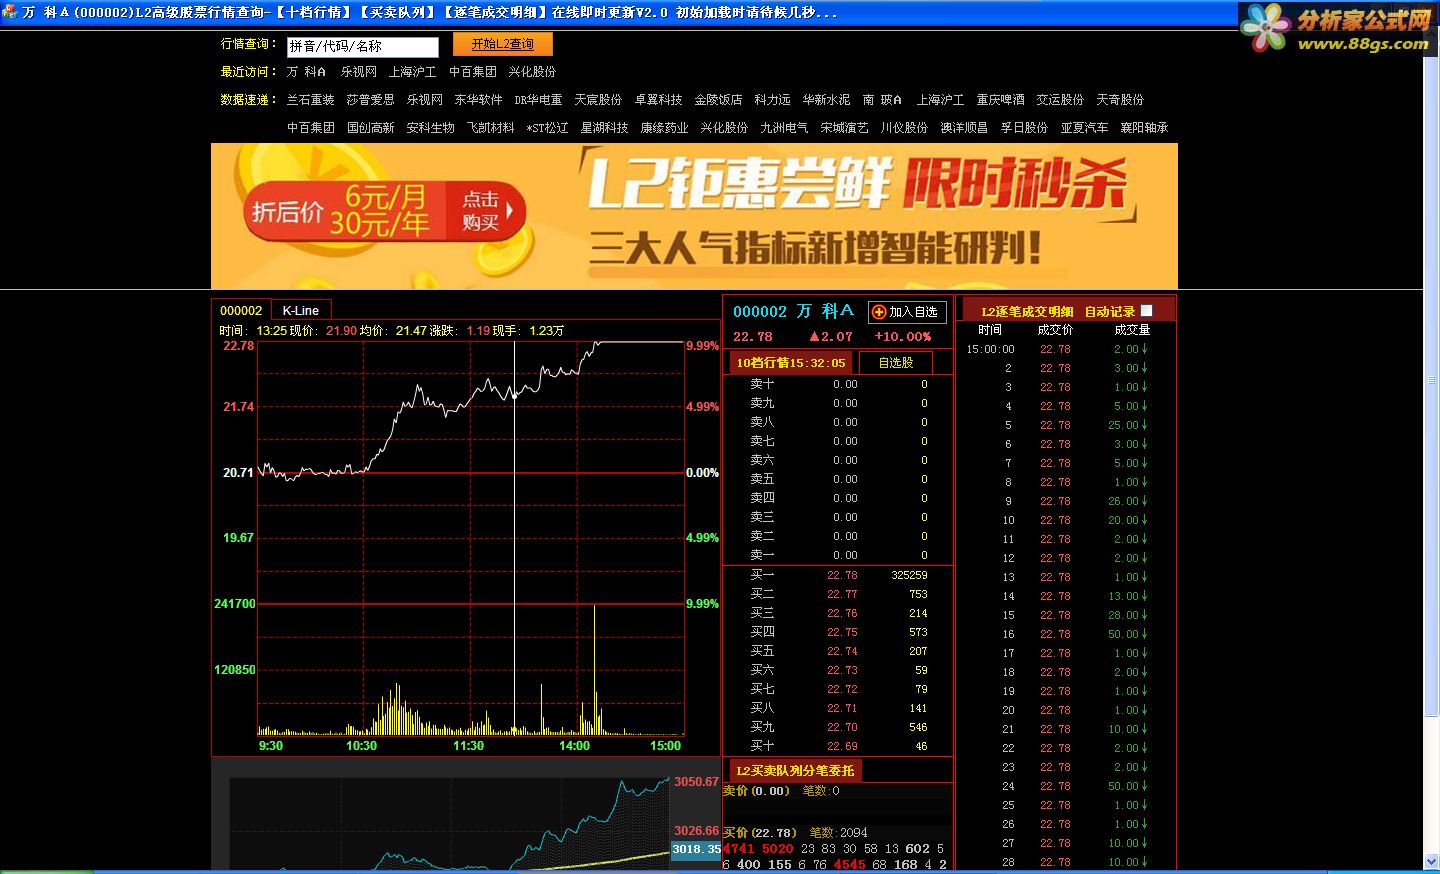Click the 卖十 row in order book
This screenshot has height=874, width=1440.
pos(838,384)
